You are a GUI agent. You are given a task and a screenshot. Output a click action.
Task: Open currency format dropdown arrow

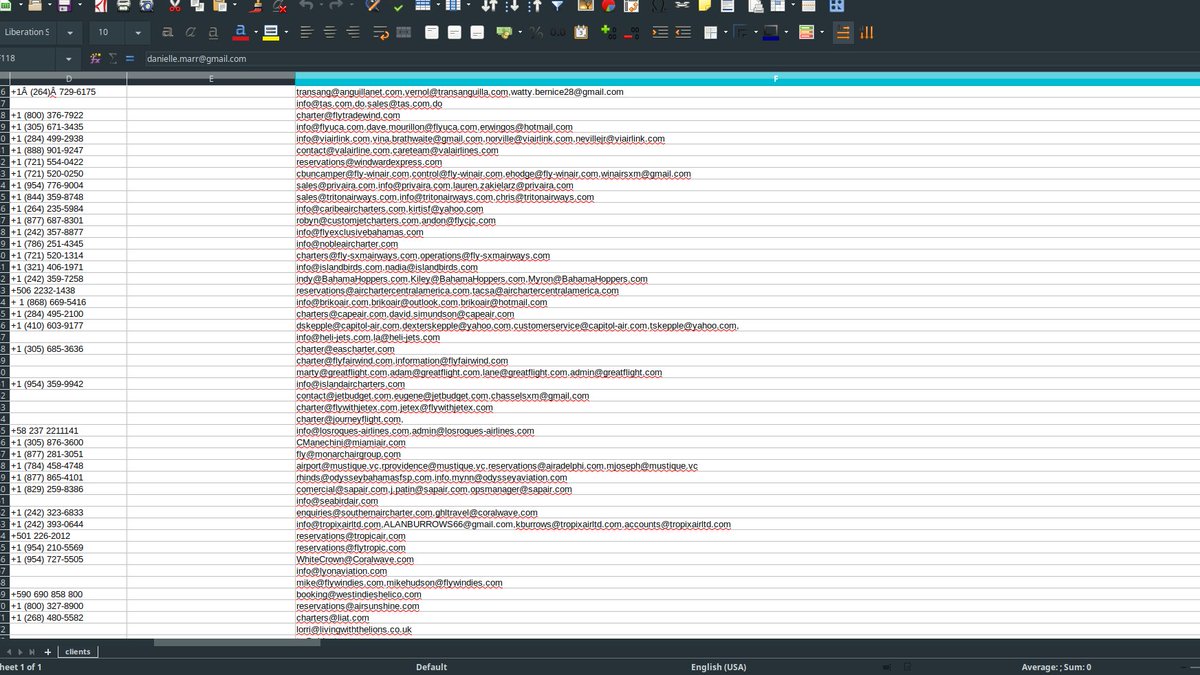tap(520, 32)
